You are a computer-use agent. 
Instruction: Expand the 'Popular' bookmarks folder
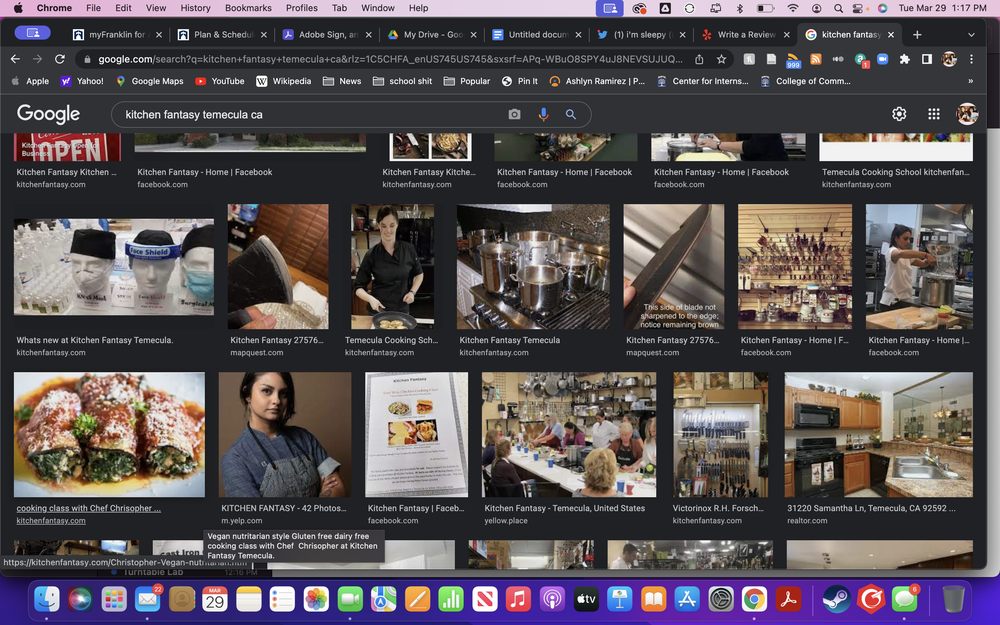(467, 81)
